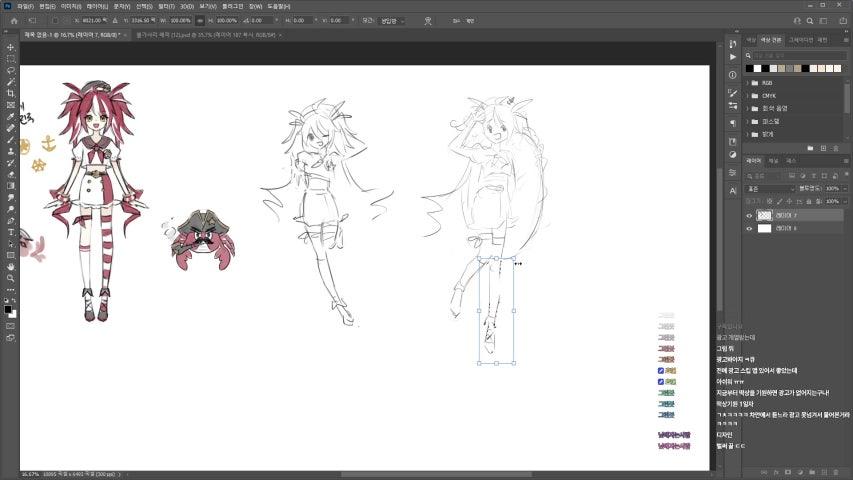Select the Lasso tool
The width and height of the screenshot is (853, 480).
[x=10, y=70]
